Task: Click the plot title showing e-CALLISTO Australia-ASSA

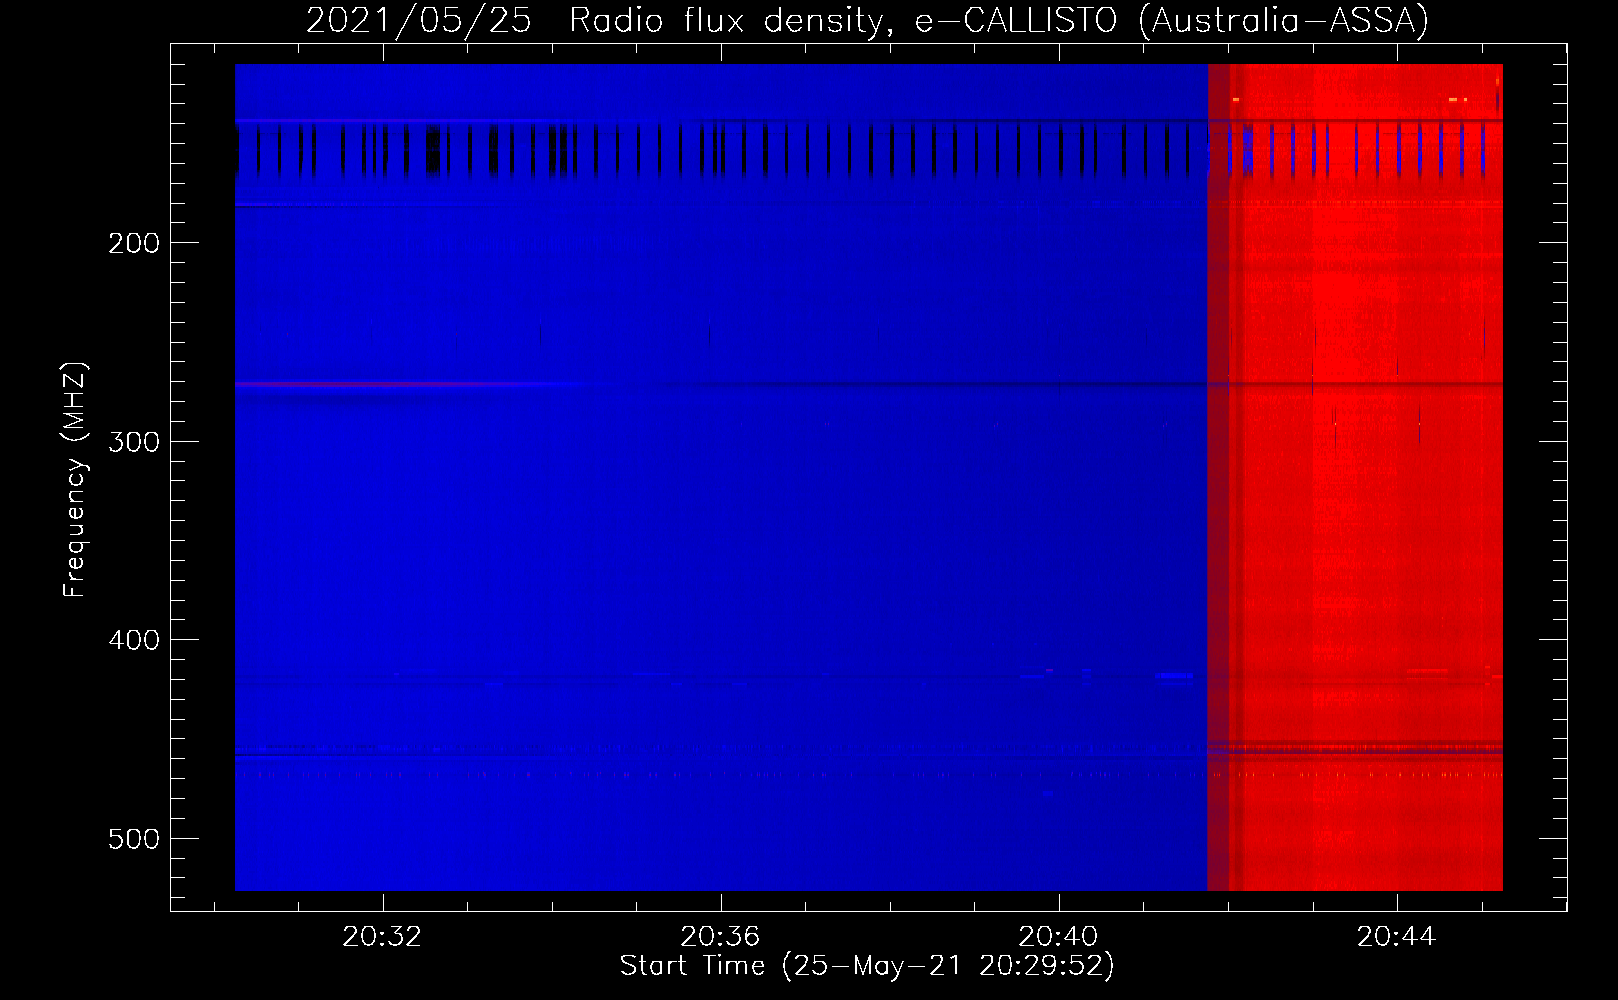Action: pos(867,20)
